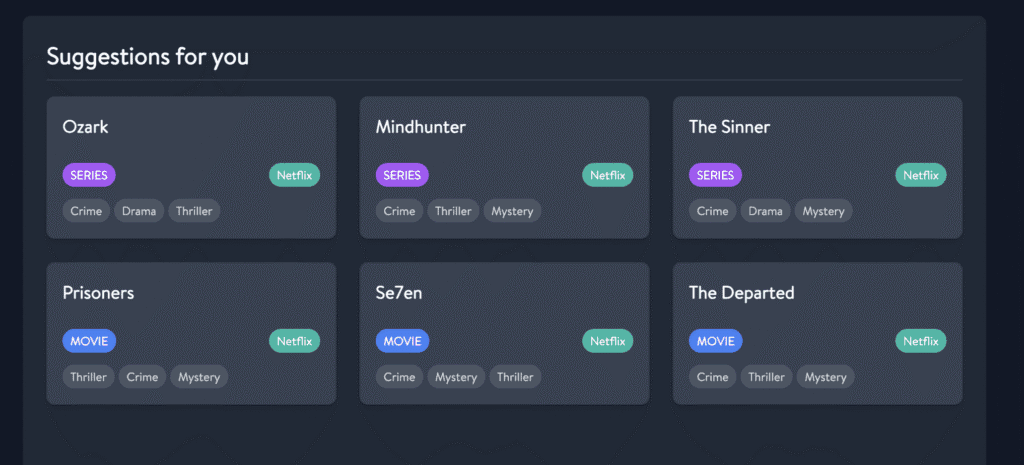Select The Sinner title
1024x465 pixels.
[x=729, y=127]
